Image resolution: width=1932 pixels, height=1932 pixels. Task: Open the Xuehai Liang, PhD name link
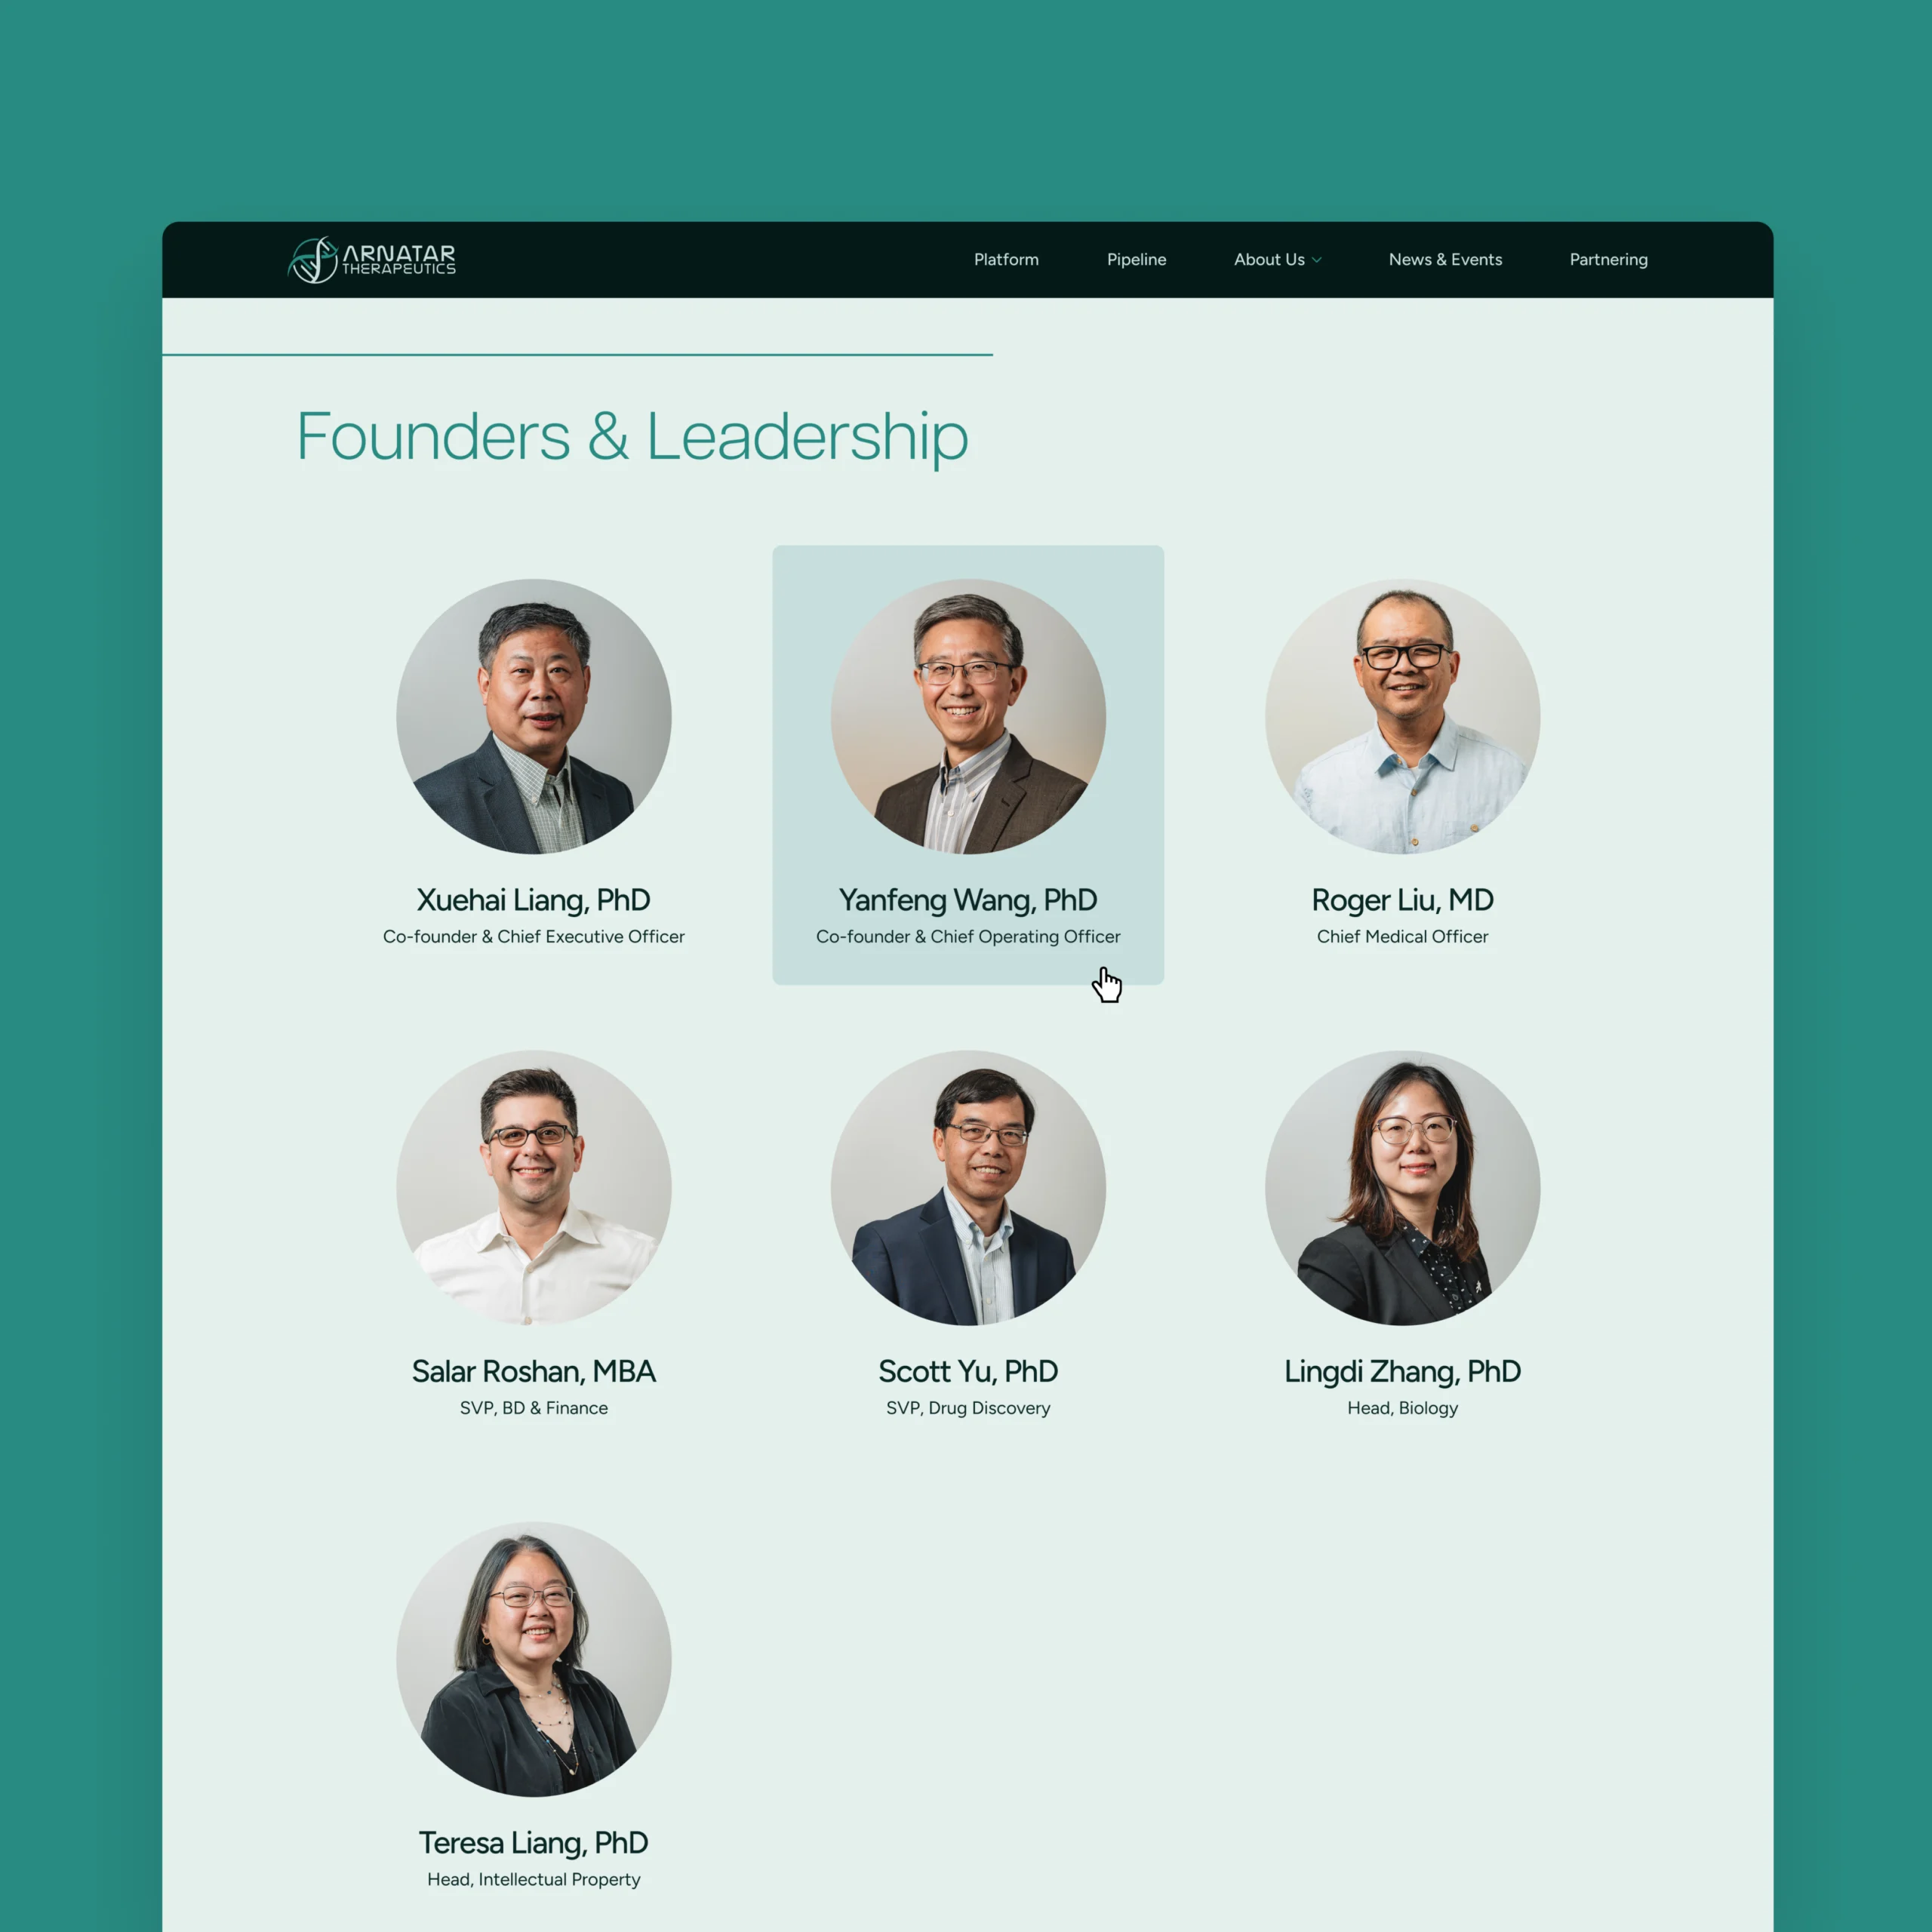click(x=534, y=900)
